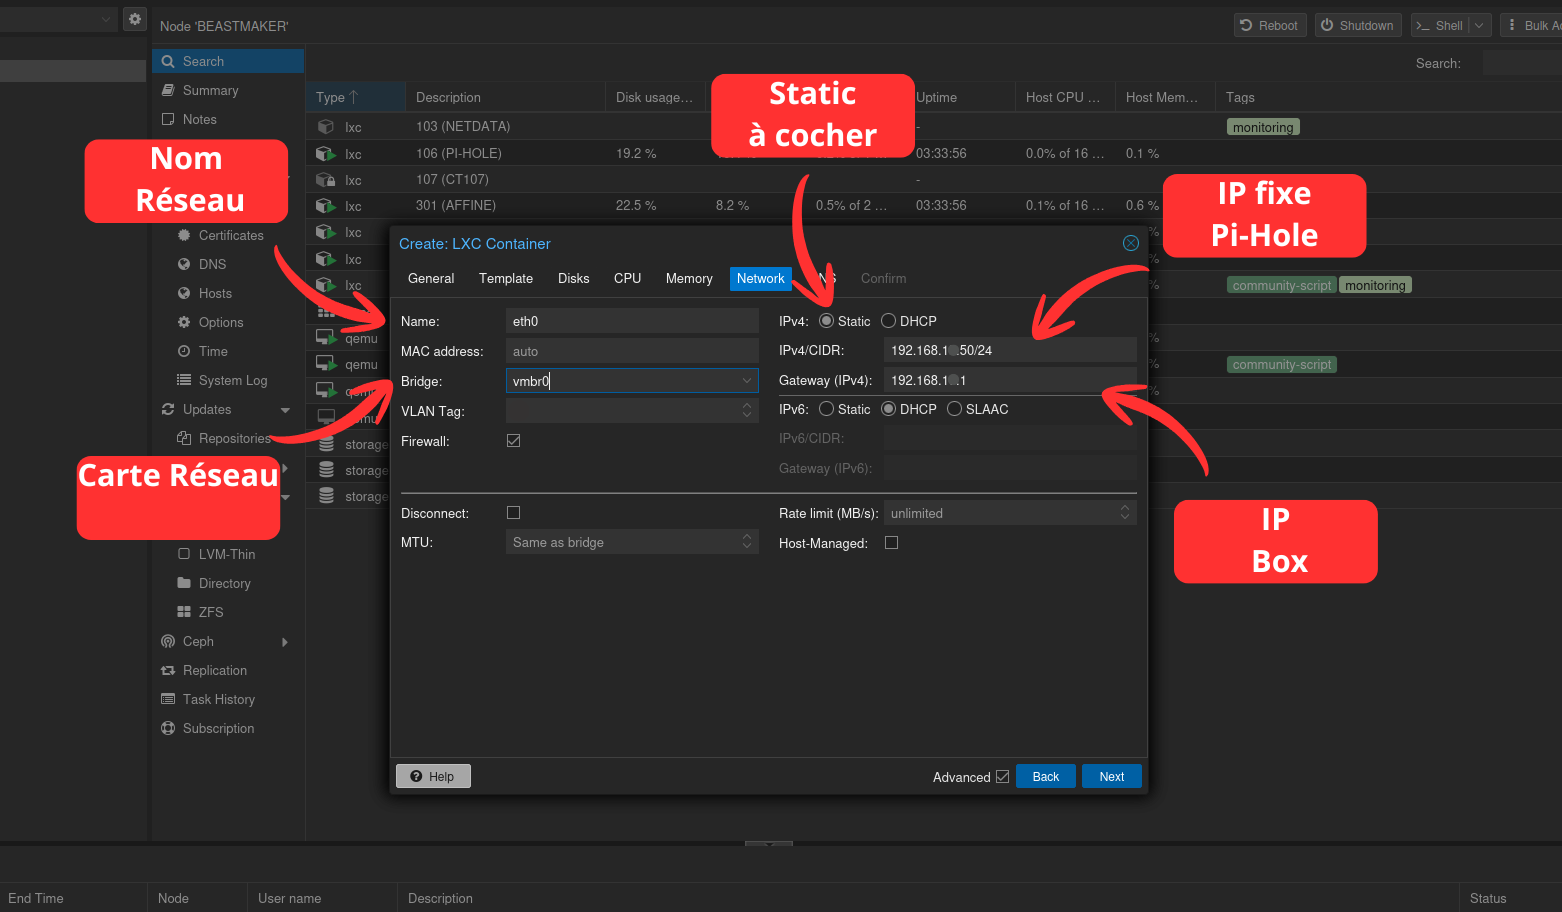Sort by the Description column header
This screenshot has width=1562, height=912.
[505, 97]
